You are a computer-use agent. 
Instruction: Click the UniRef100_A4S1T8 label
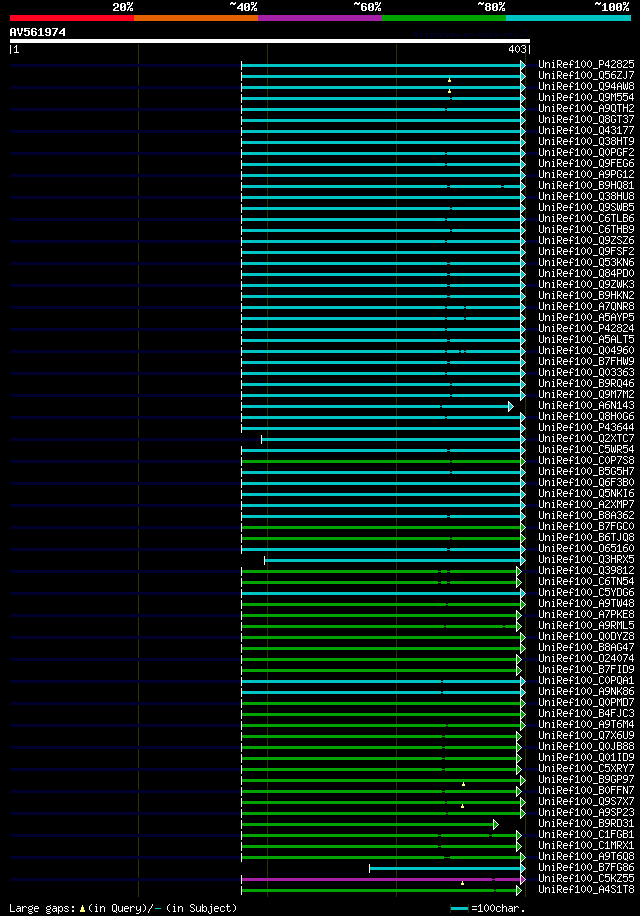tap(586, 890)
